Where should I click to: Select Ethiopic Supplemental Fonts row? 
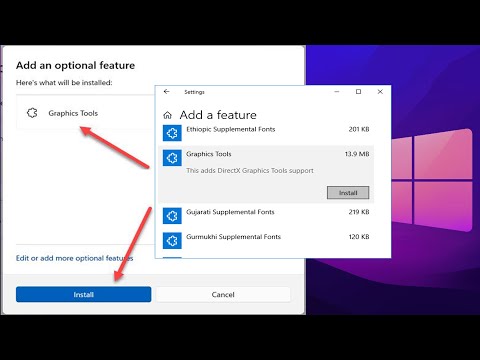pyautogui.click(x=266, y=133)
